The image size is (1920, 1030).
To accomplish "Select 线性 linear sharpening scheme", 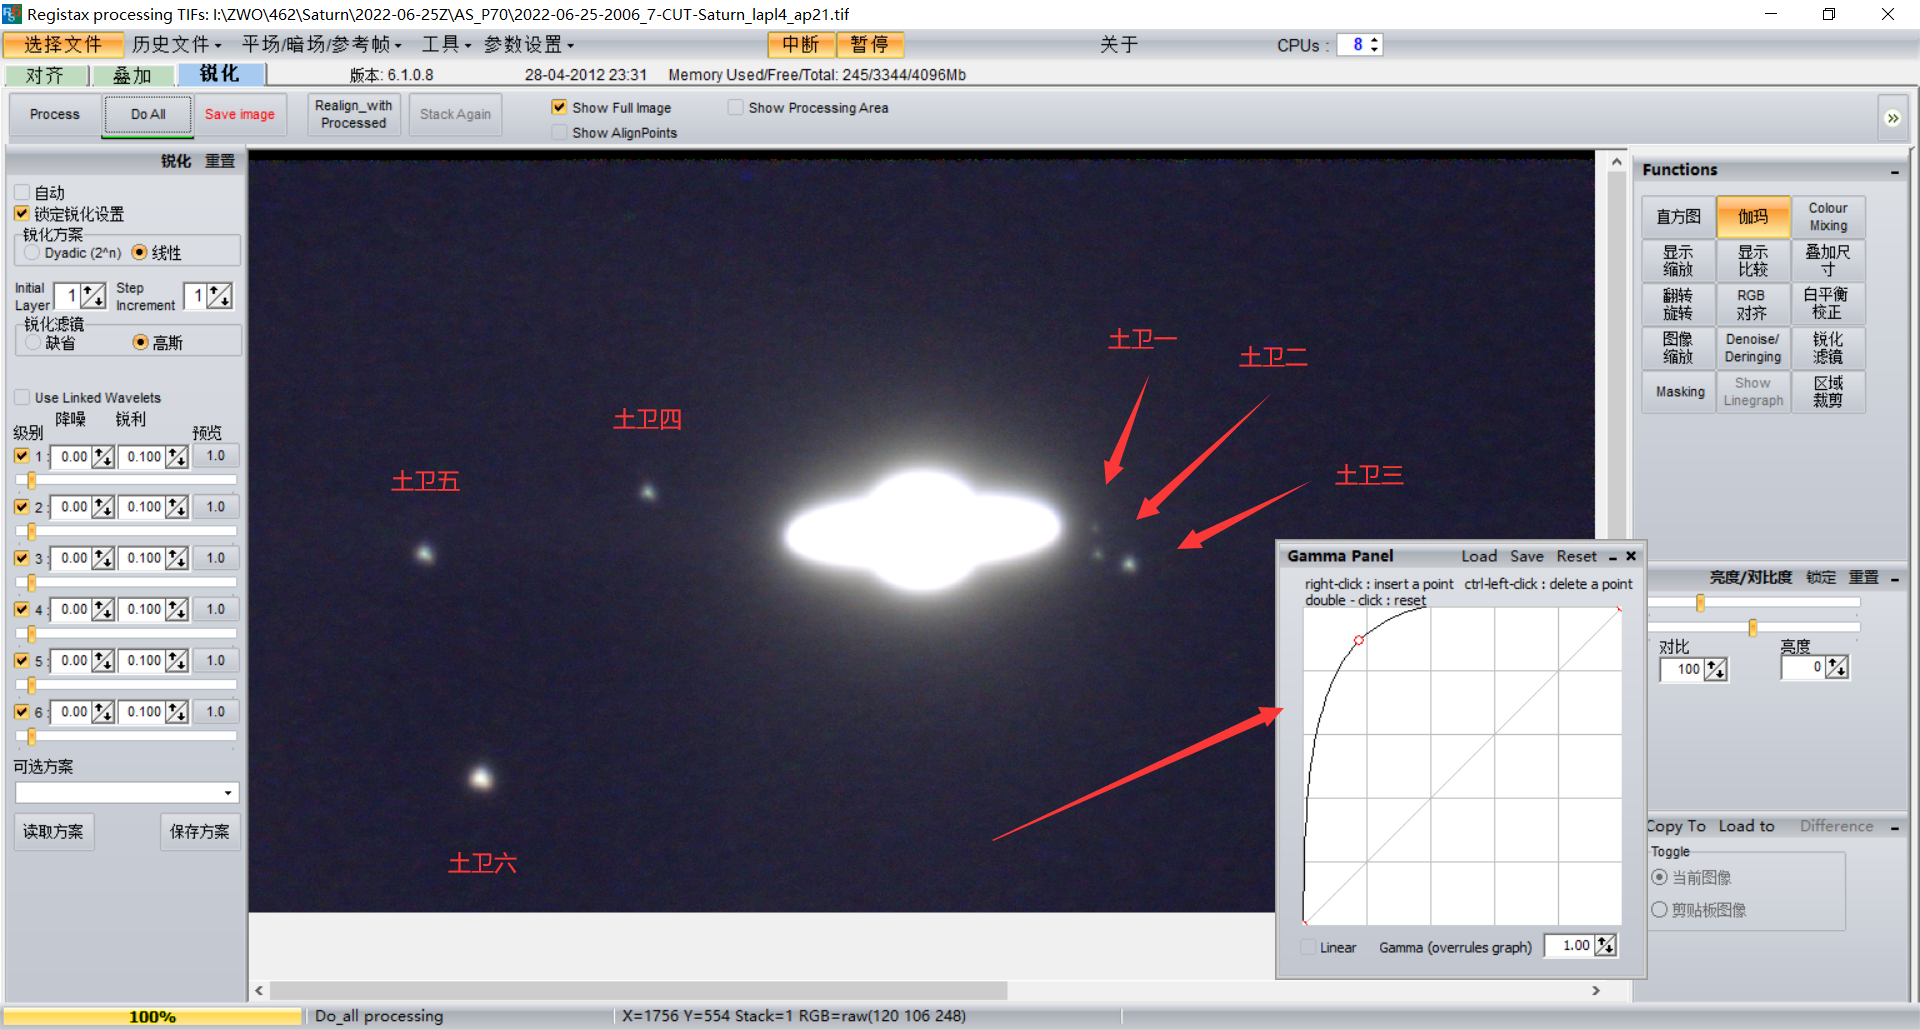I will coord(140,252).
